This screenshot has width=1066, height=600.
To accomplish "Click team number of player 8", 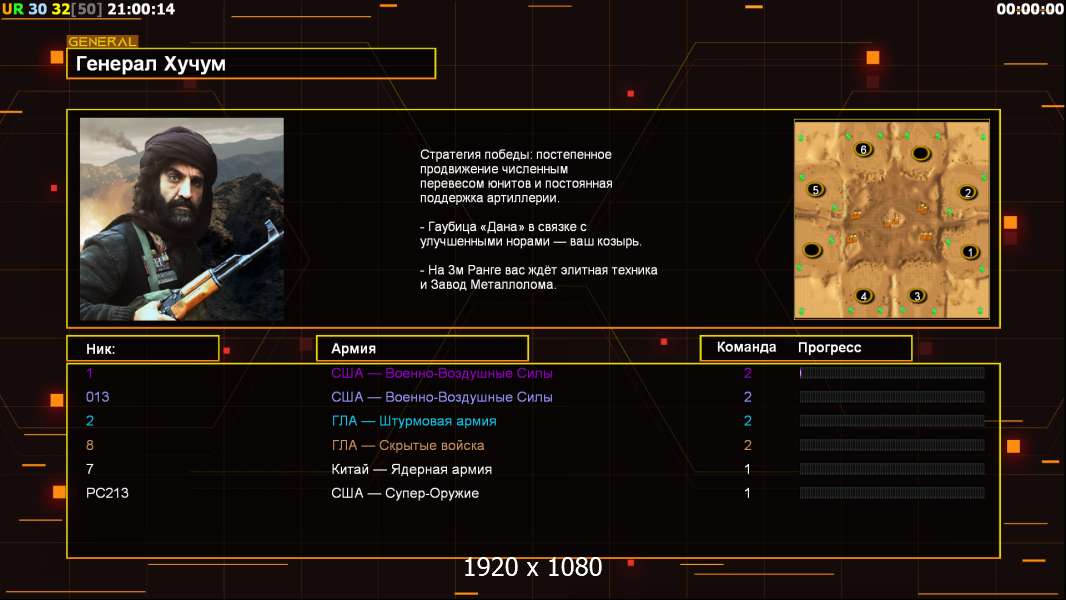I will coord(747,445).
